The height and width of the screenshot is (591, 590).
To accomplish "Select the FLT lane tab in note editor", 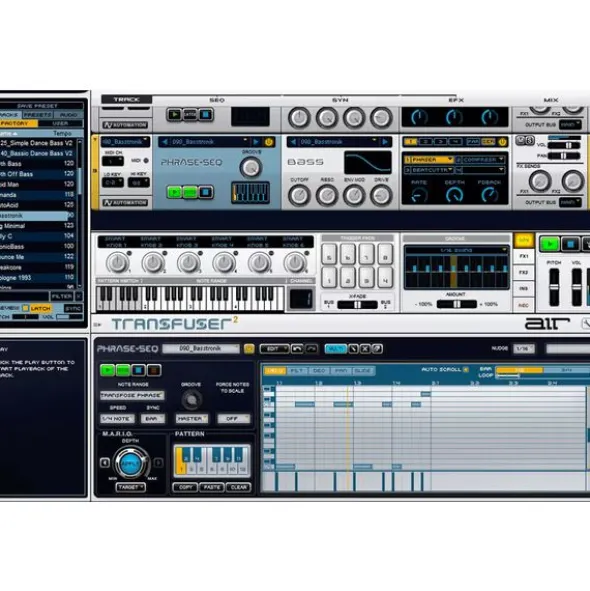I will pyautogui.click(x=297, y=371).
